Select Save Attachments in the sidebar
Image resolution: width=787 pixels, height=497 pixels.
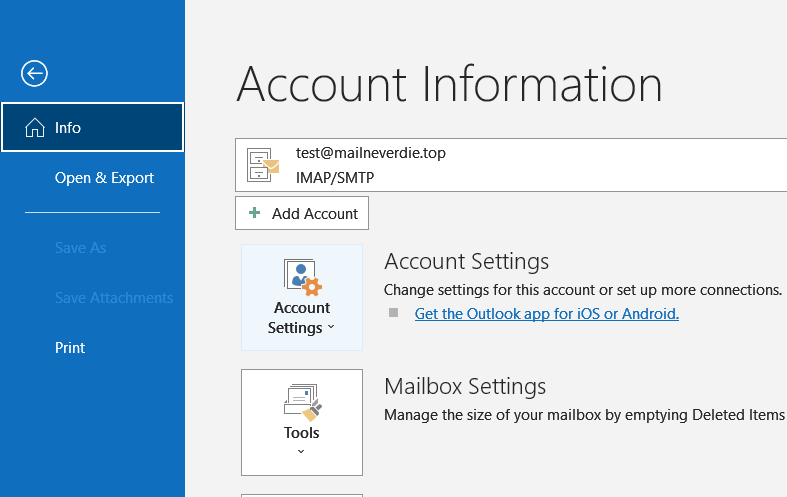click(113, 298)
